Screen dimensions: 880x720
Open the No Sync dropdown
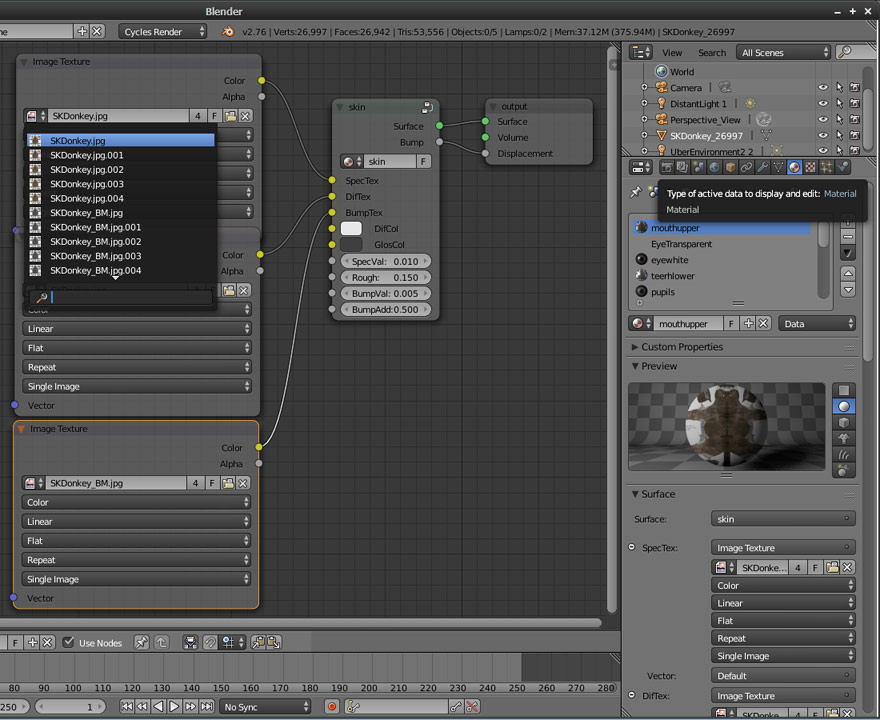(264, 707)
